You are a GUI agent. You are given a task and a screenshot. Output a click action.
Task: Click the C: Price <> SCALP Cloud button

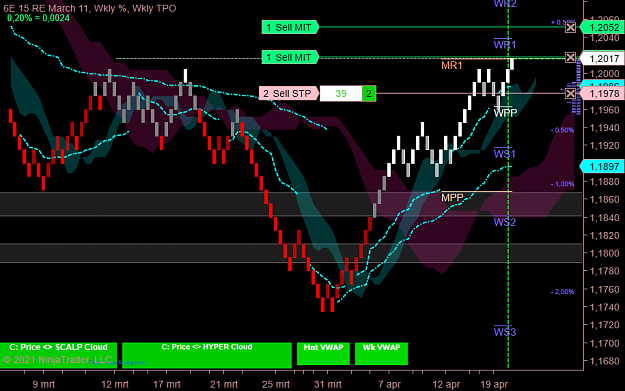[x=58, y=354]
